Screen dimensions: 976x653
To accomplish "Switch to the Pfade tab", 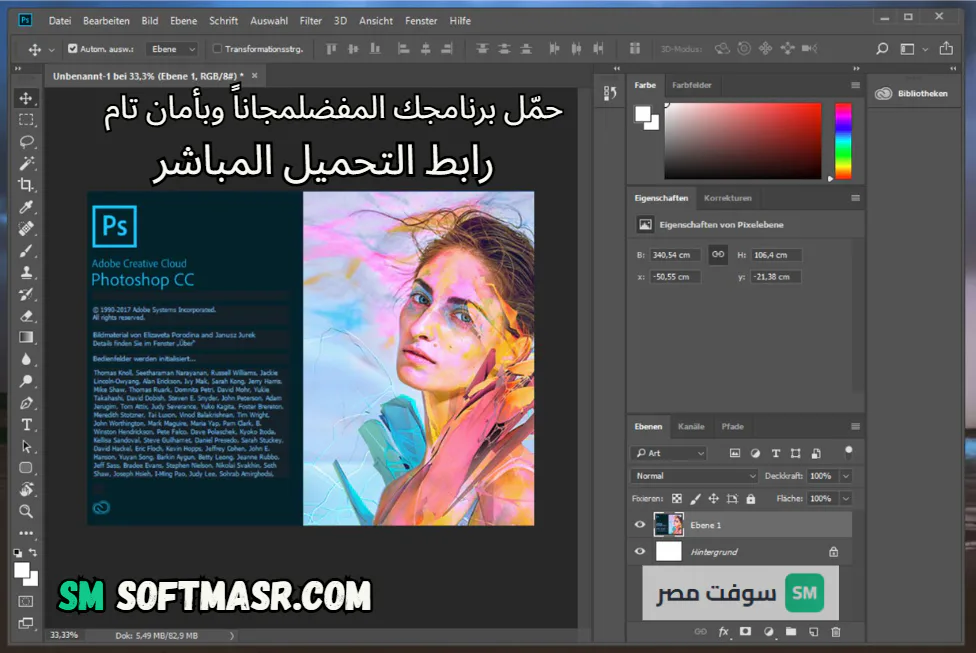I will point(733,426).
